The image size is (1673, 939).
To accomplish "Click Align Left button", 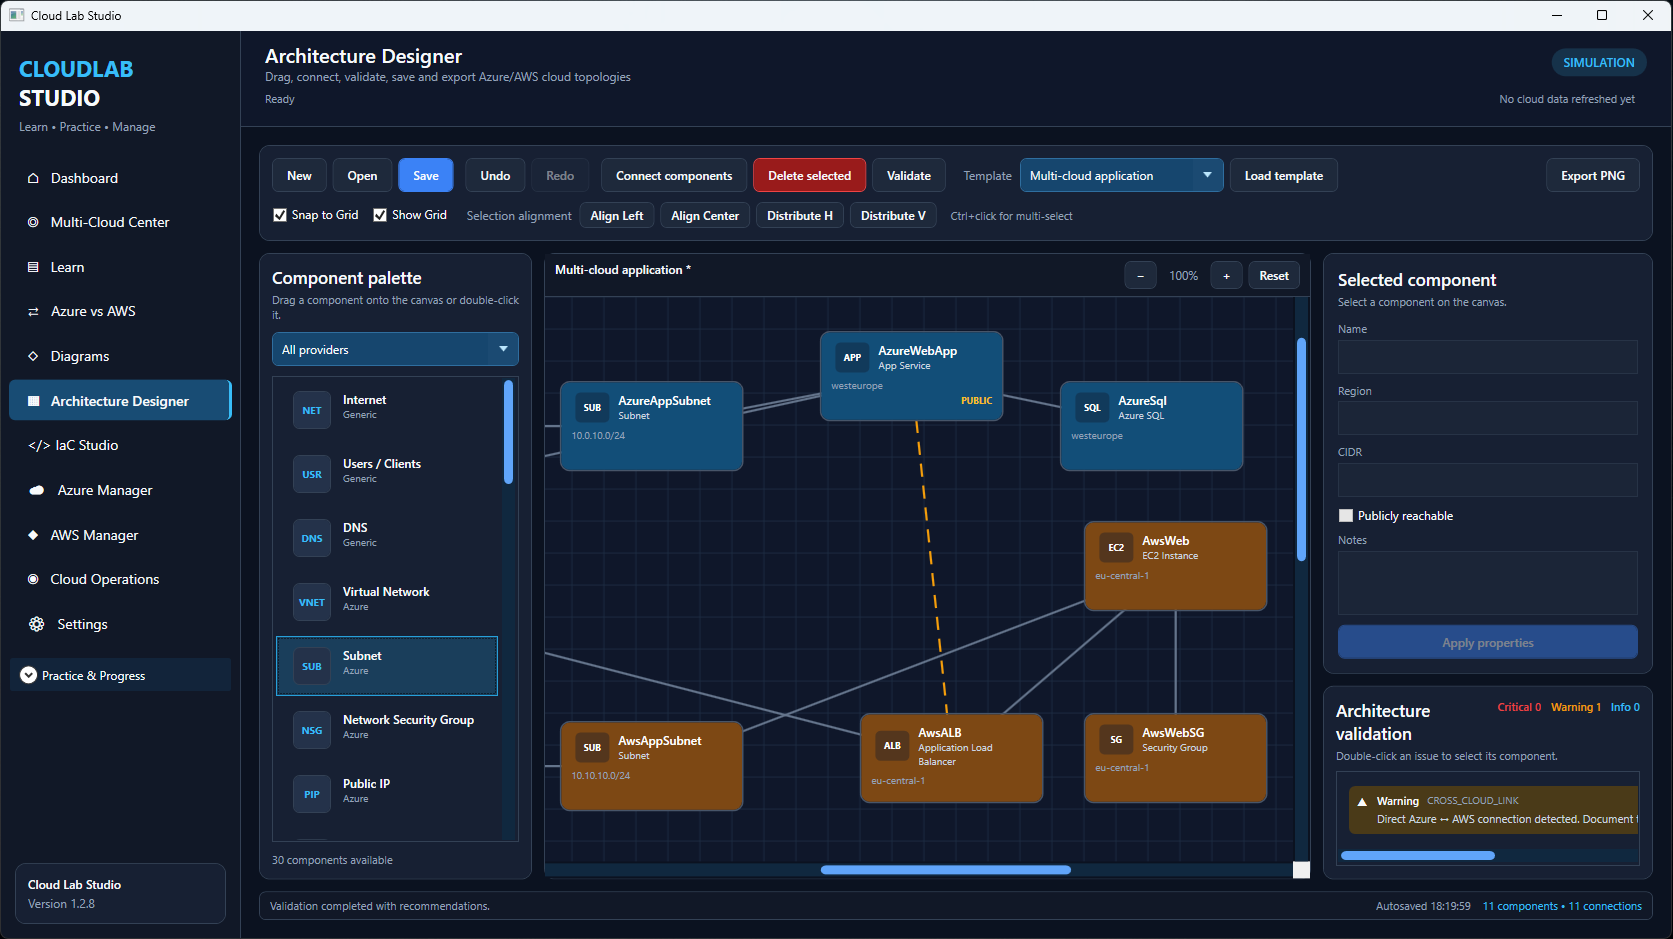I will pyautogui.click(x=617, y=215).
